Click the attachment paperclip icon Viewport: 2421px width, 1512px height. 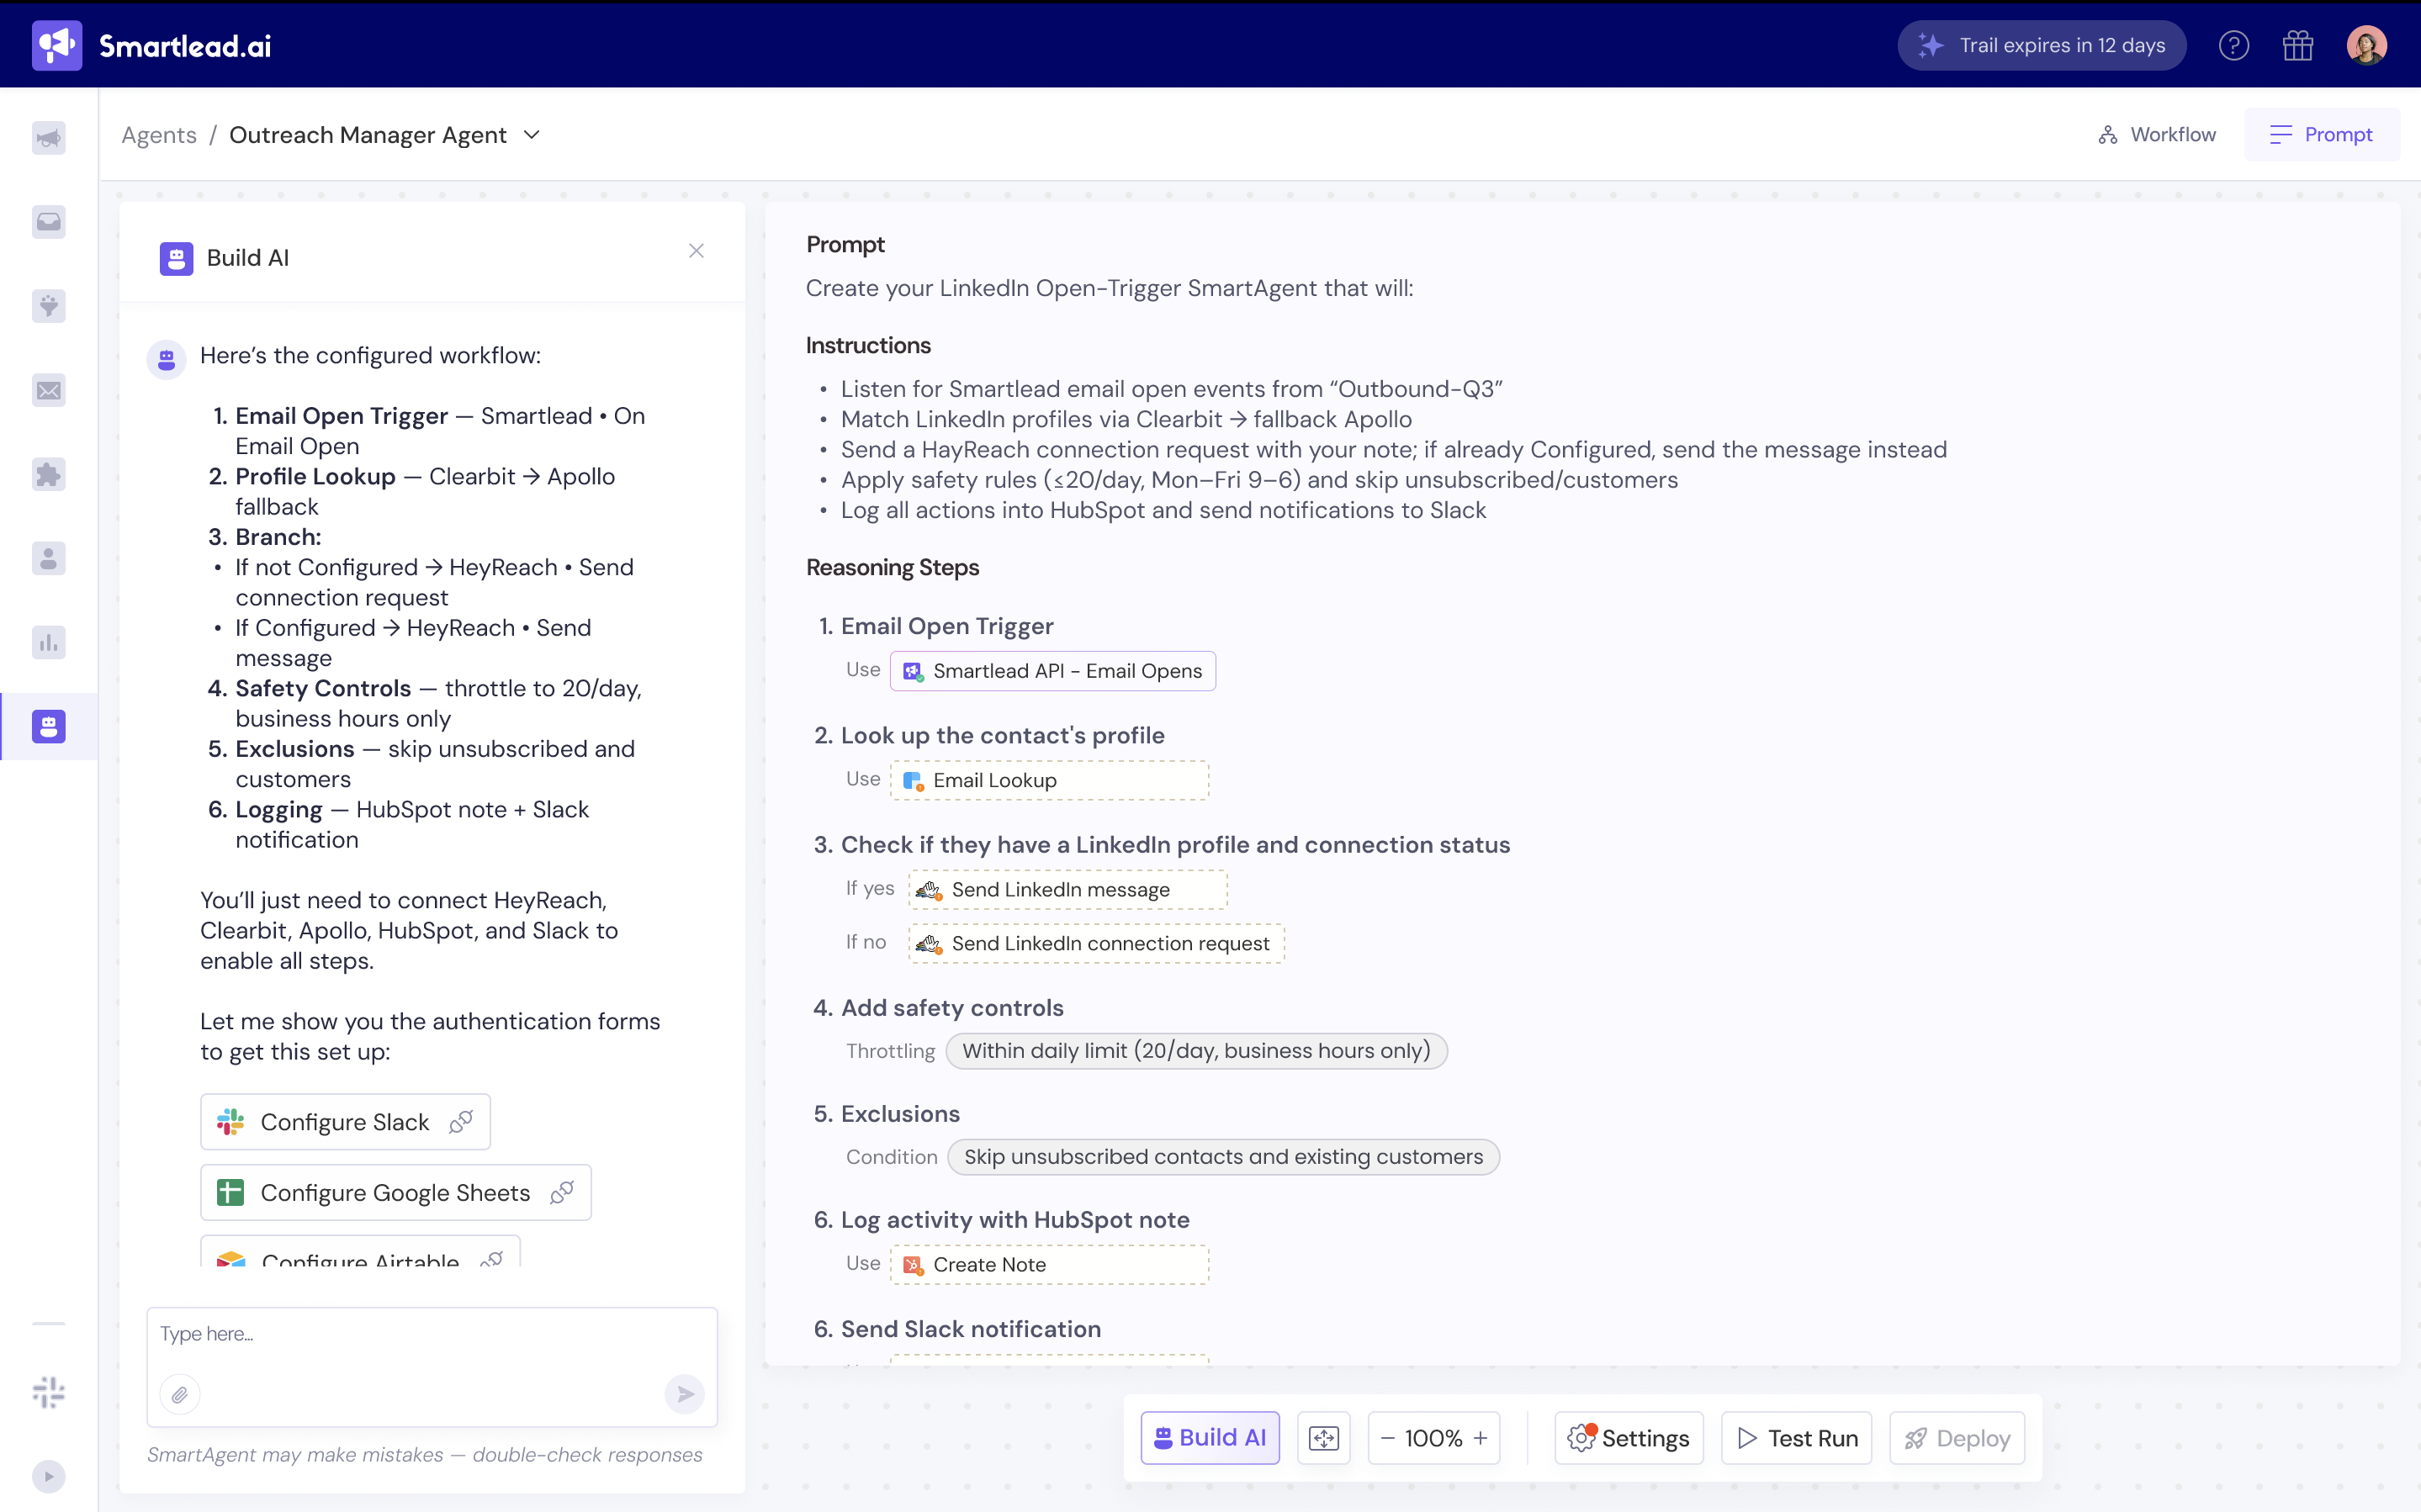(x=180, y=1394)
